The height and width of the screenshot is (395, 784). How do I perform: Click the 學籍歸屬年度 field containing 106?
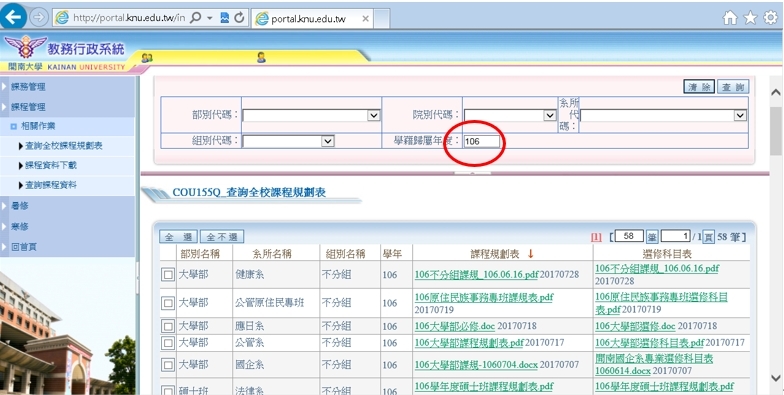pos(482,142)
